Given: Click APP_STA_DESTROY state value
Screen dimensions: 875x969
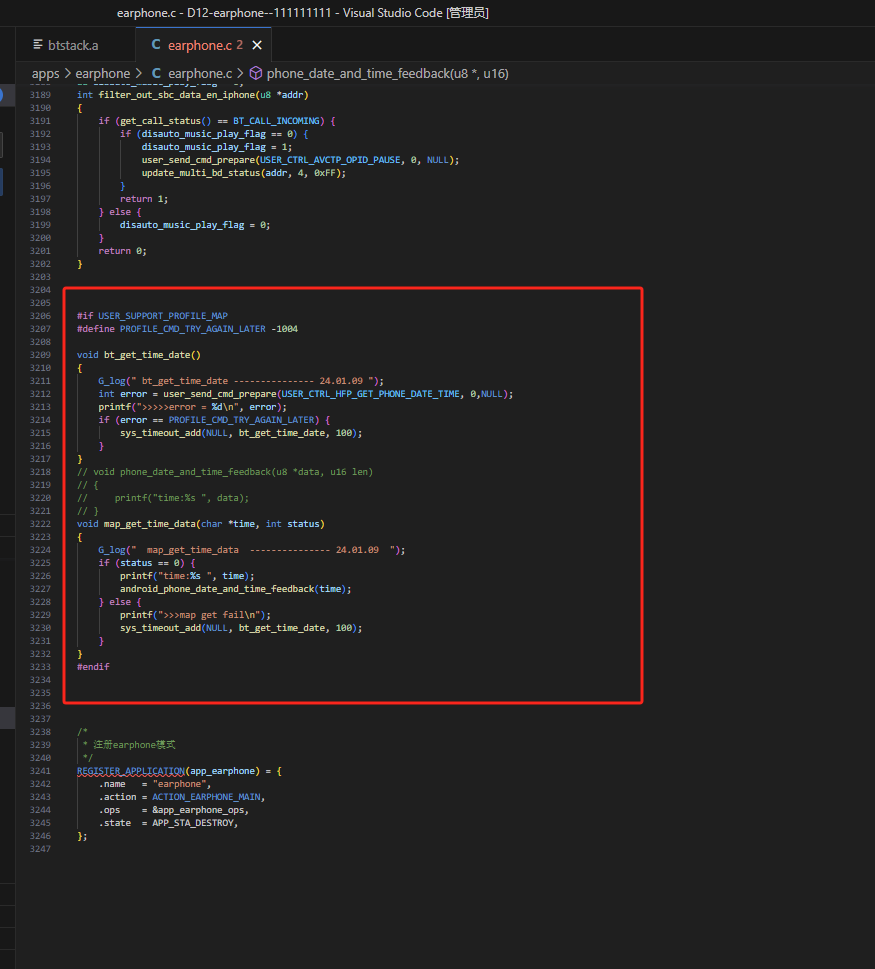Looking at the screenshot, I should click(193, 823).
